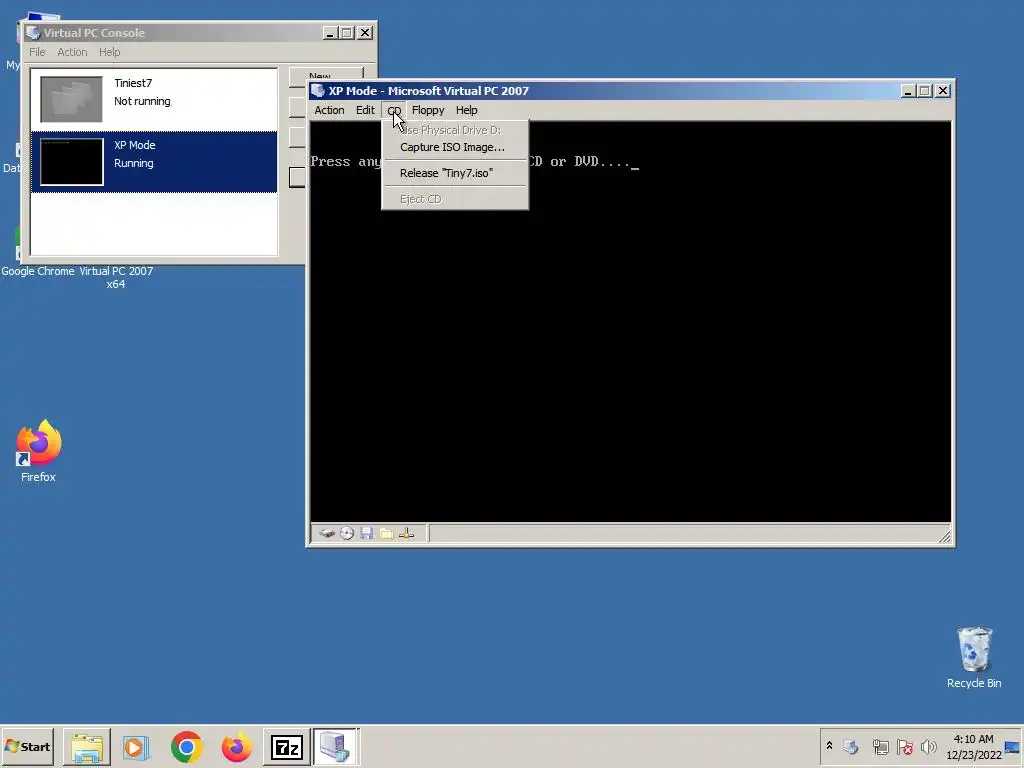
Task: Open Google Chrome from the taskbar
Action: pos(187,747)
